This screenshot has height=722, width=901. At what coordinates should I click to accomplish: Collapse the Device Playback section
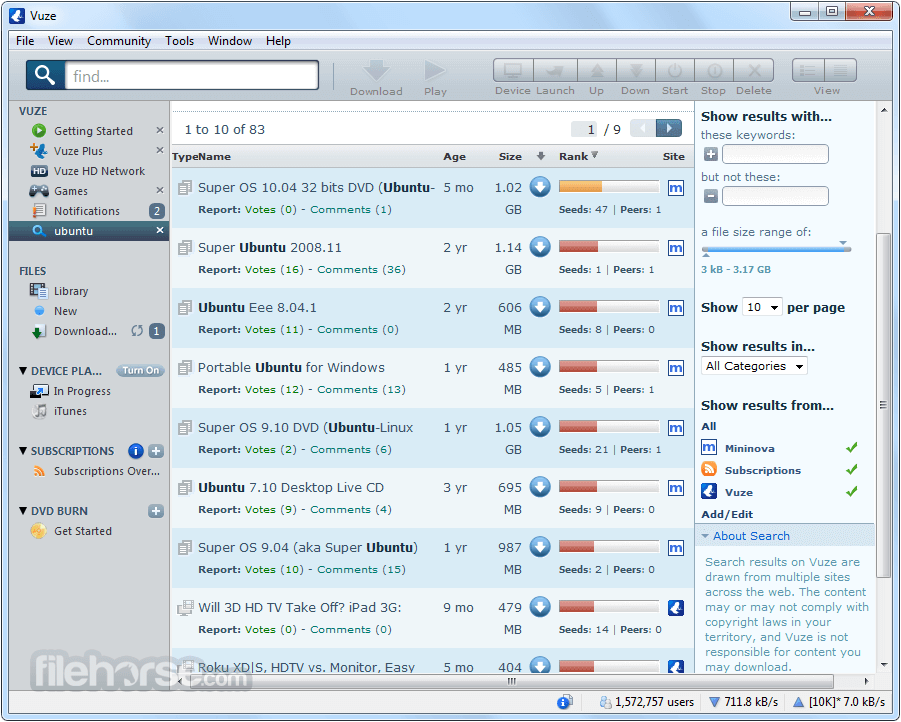click(23, 371)
